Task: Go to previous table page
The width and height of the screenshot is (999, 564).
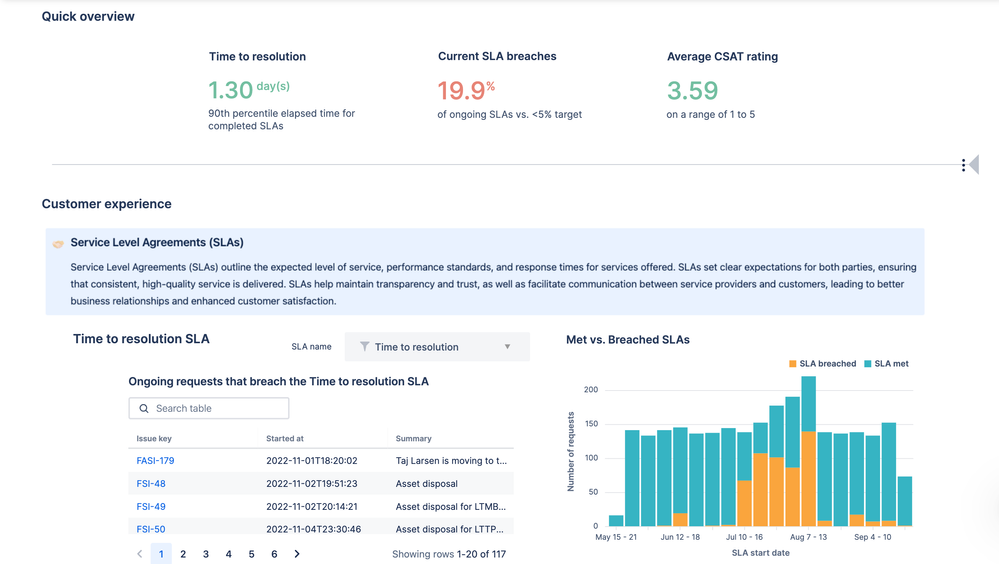Action: [139, 554]
